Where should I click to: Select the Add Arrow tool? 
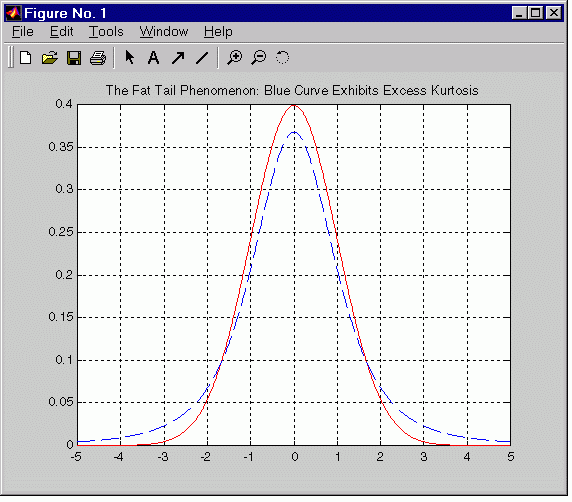[x=178, y=58]
